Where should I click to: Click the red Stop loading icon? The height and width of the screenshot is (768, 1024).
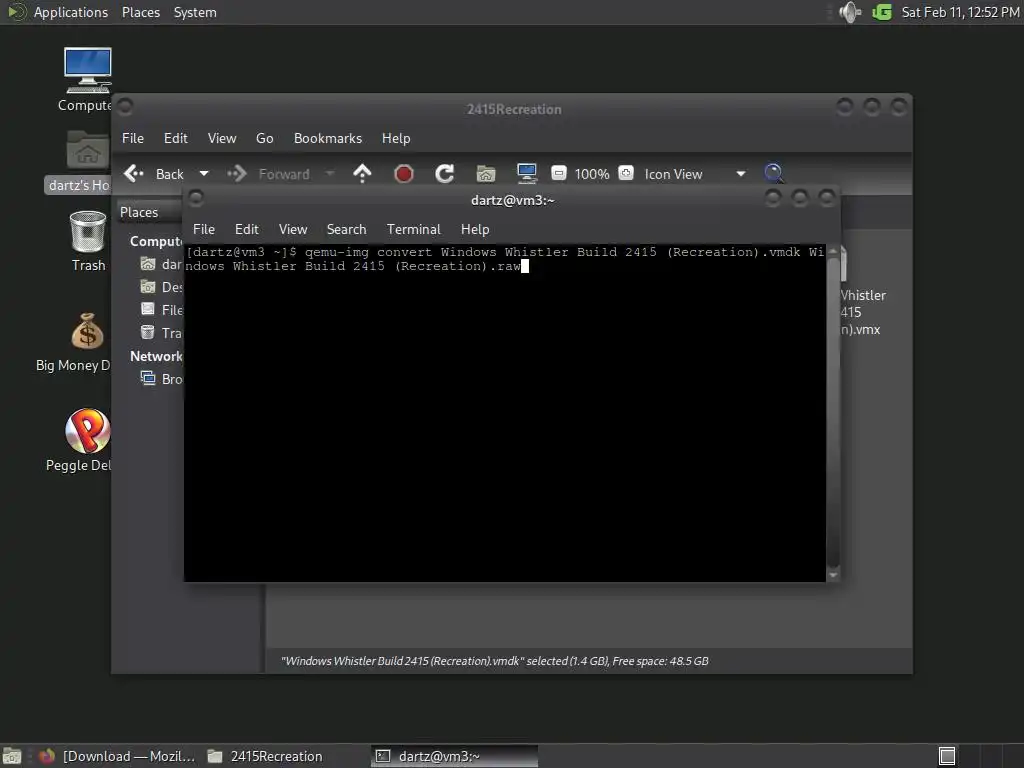[x=404, y=174]
